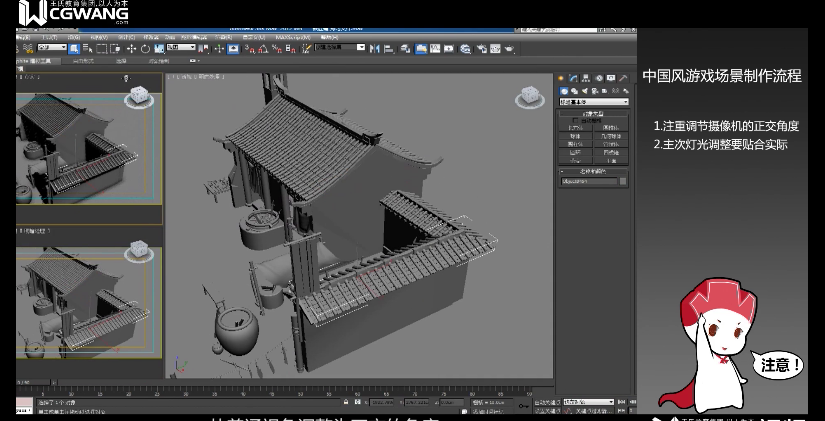Select the Move tool in the main toolbar
The height and width of the screenshot is (421, 825).
click(131, 48)
